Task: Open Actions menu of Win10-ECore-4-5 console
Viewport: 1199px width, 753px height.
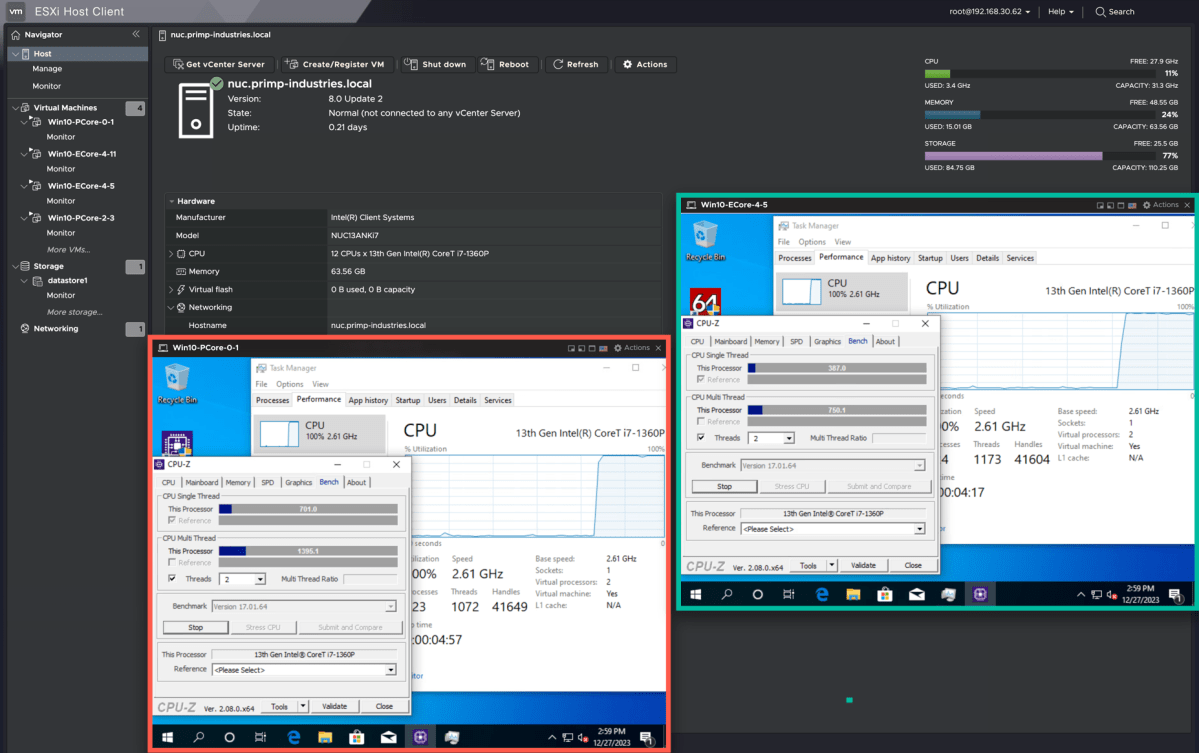Action: point(1161,205)
